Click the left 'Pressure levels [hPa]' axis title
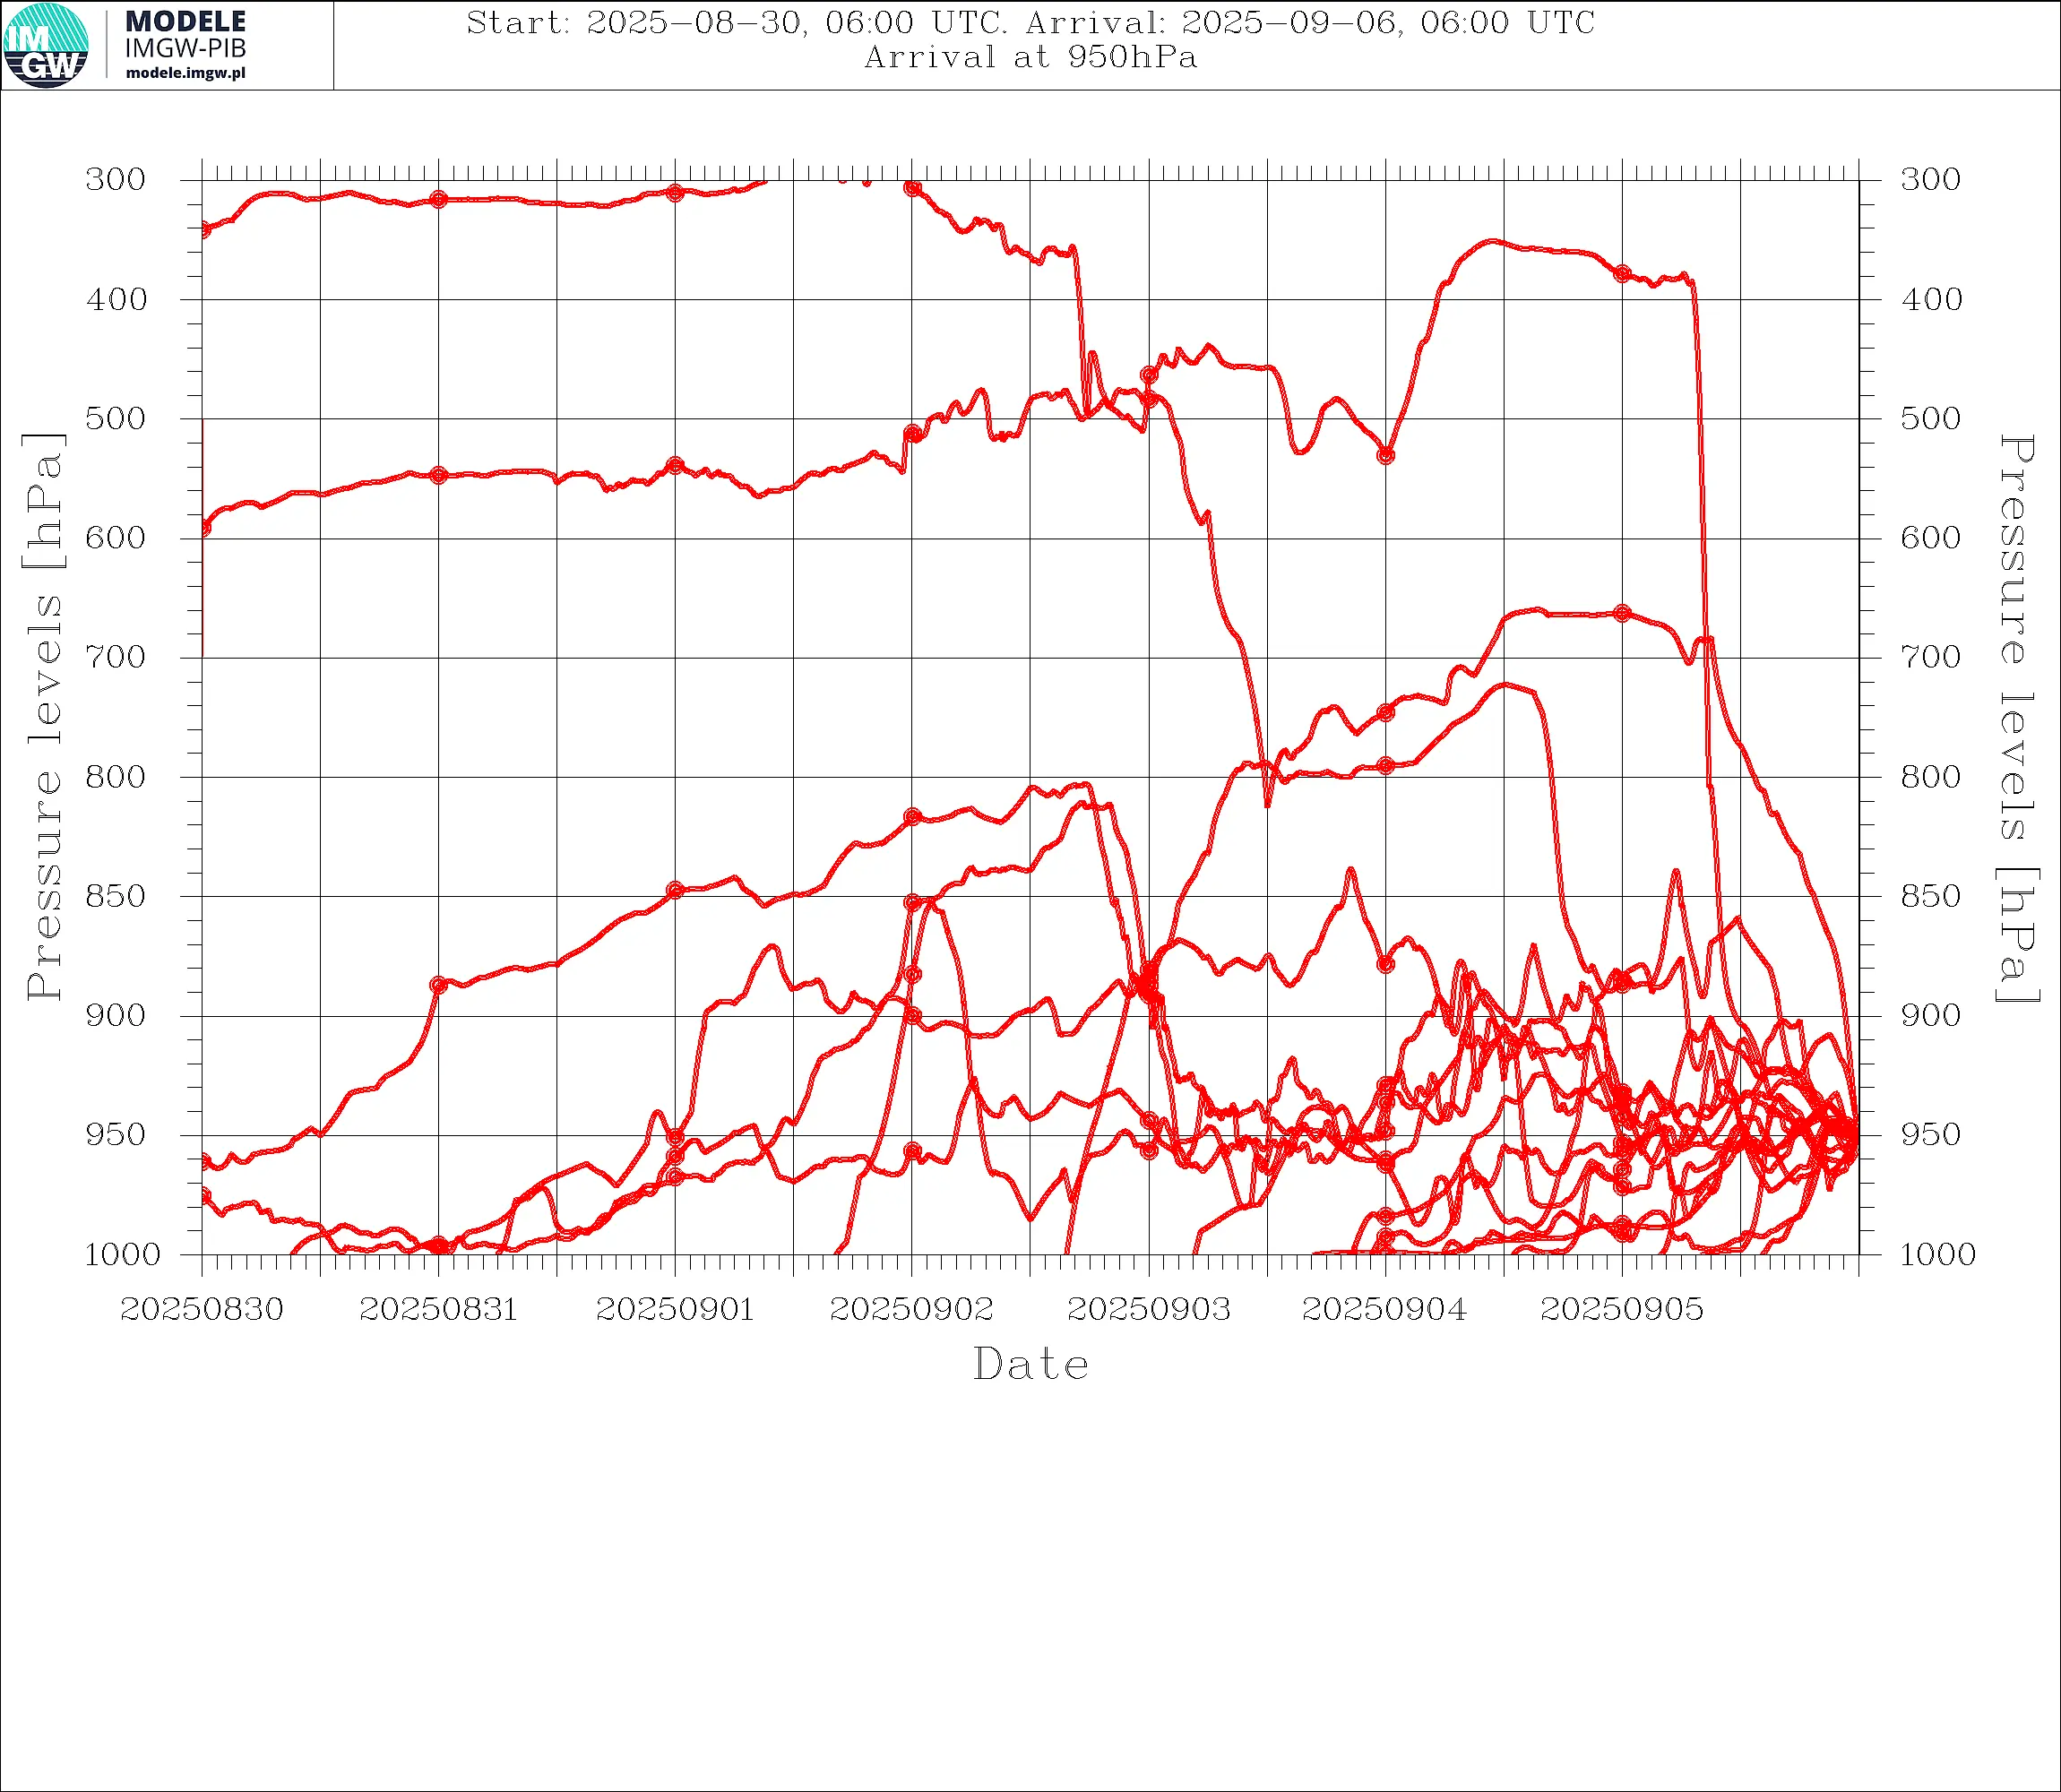 tap(45, 717)
